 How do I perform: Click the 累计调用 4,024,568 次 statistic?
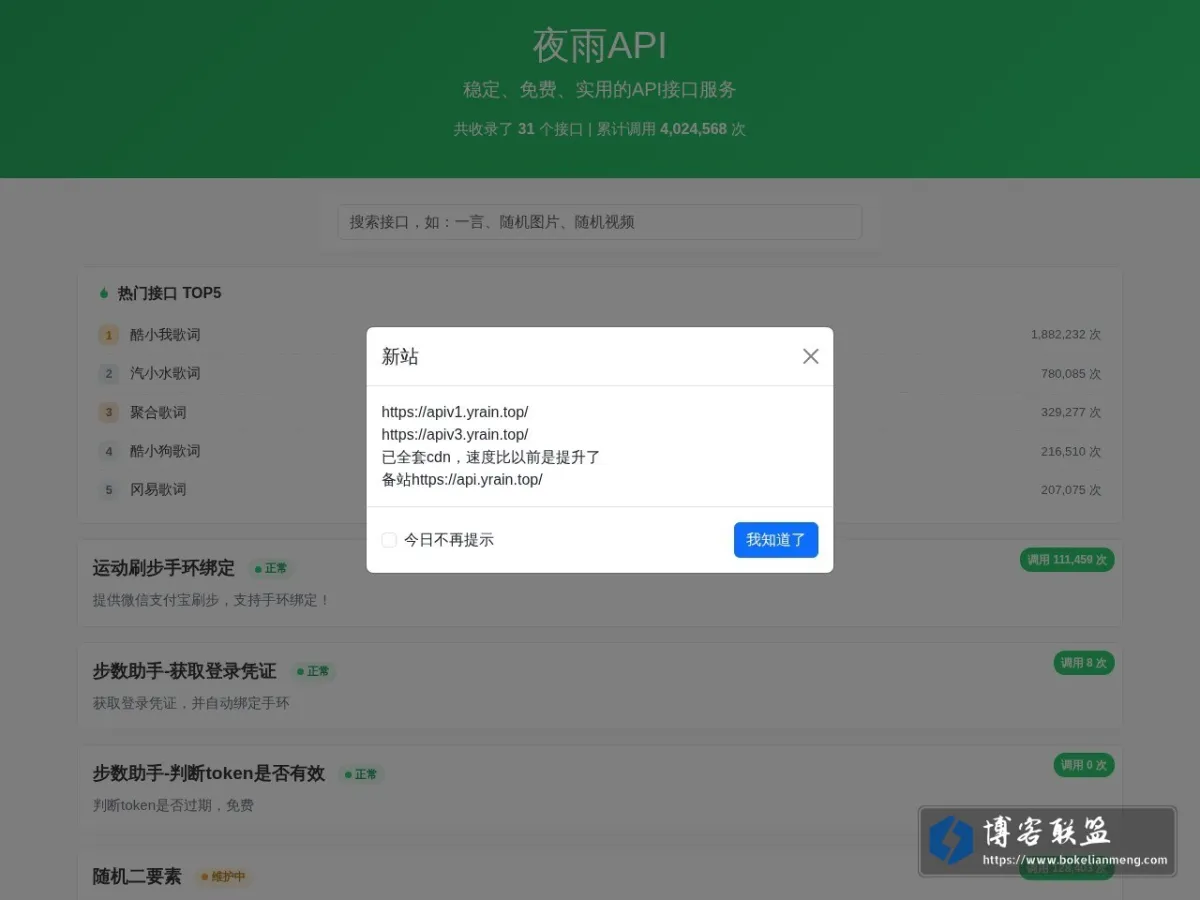point(671,129)
